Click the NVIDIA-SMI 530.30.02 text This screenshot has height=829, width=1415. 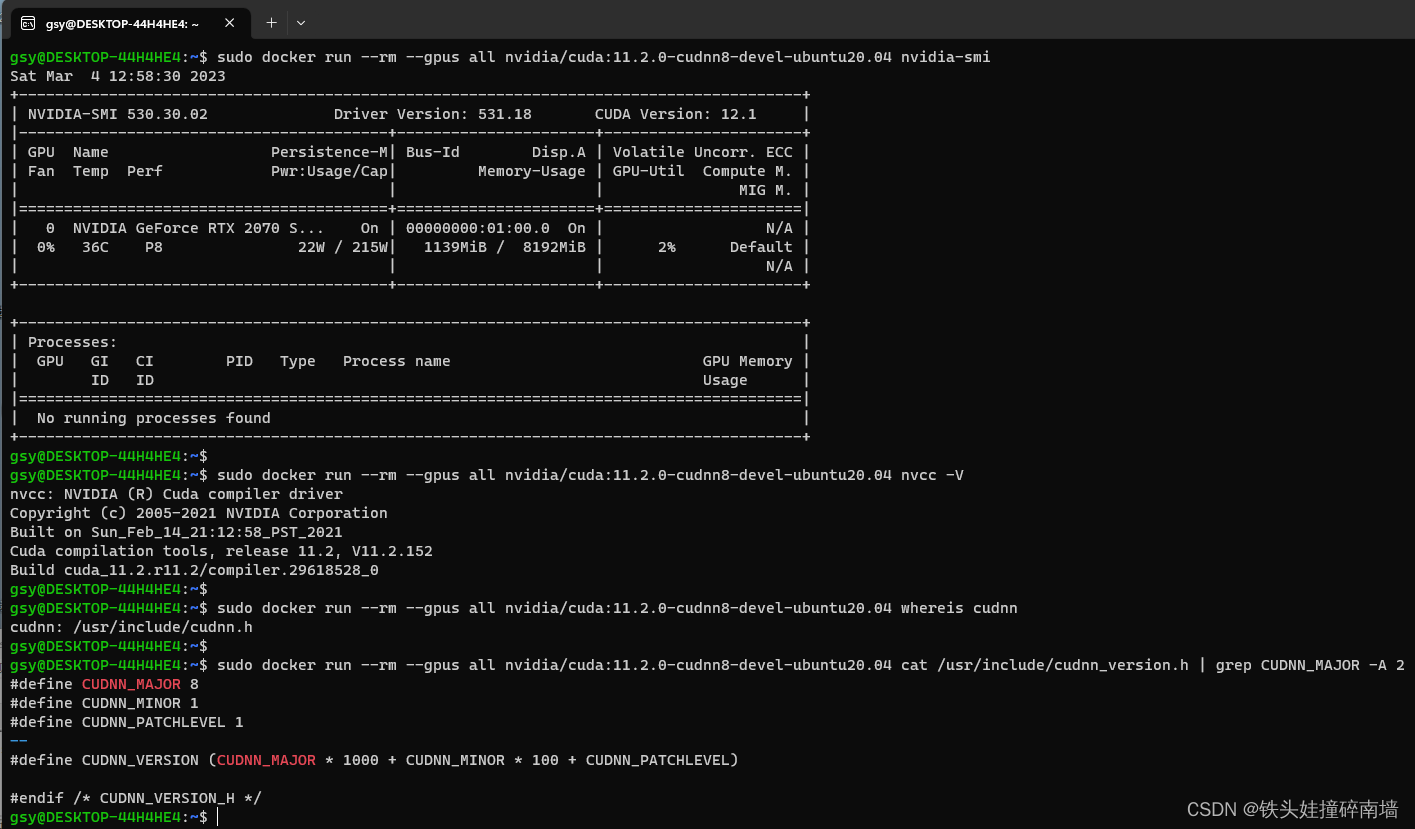point(118,114)
